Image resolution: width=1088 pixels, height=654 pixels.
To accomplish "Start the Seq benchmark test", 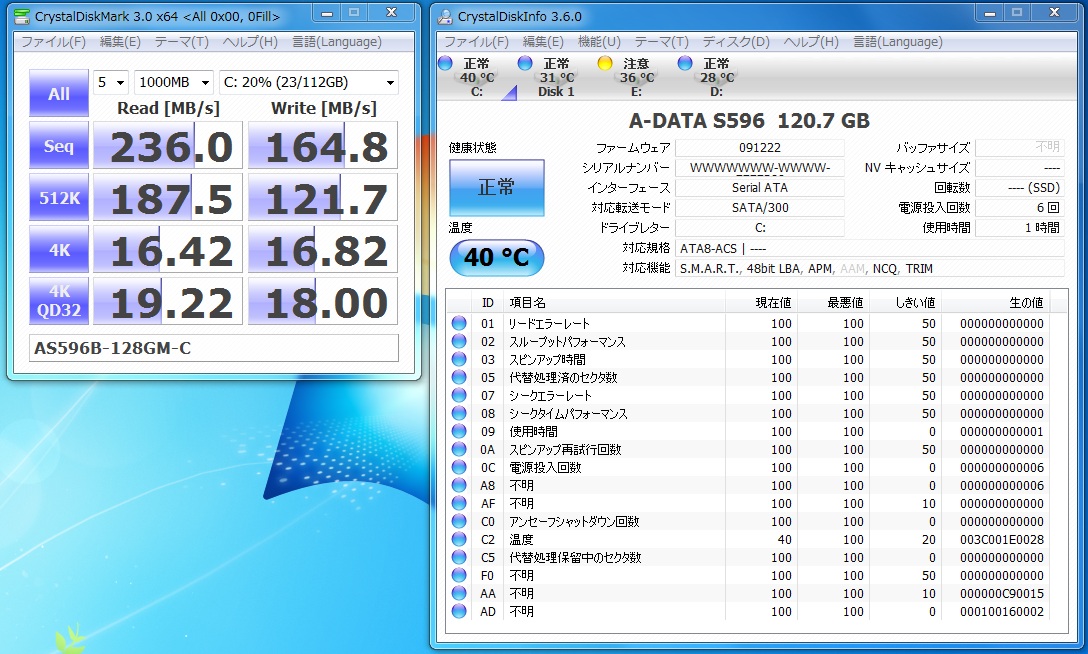I will pos(59,146).
